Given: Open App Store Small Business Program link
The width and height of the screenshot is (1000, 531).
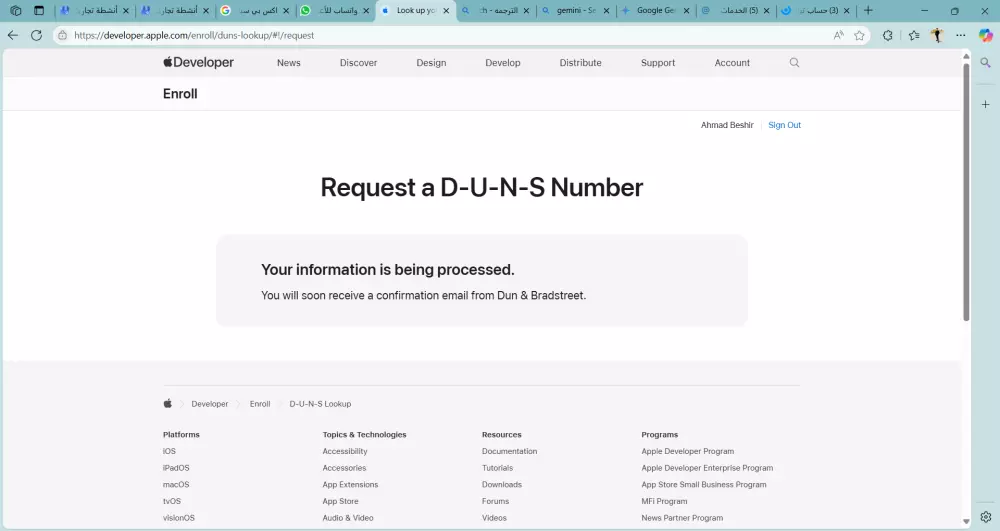Looking at the screenshot, I should [x=704, y=484].
